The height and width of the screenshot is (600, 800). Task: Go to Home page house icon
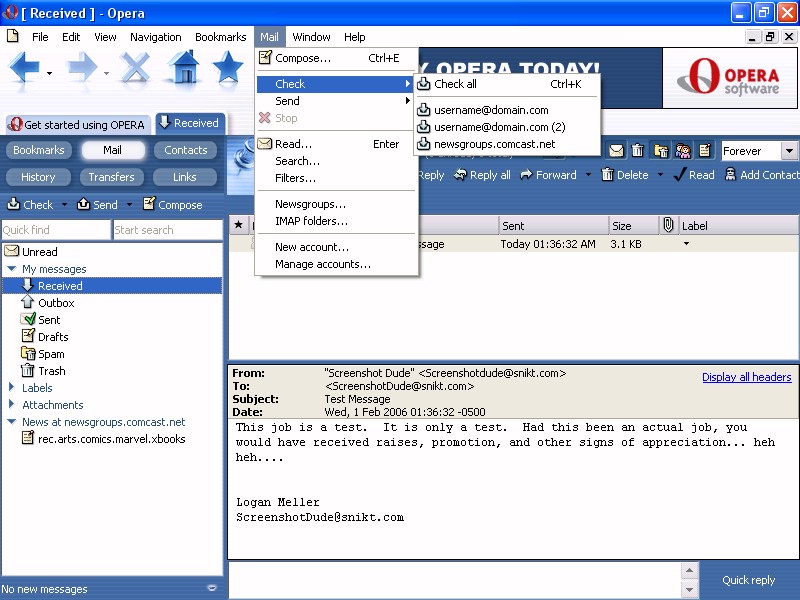[184, 66]
